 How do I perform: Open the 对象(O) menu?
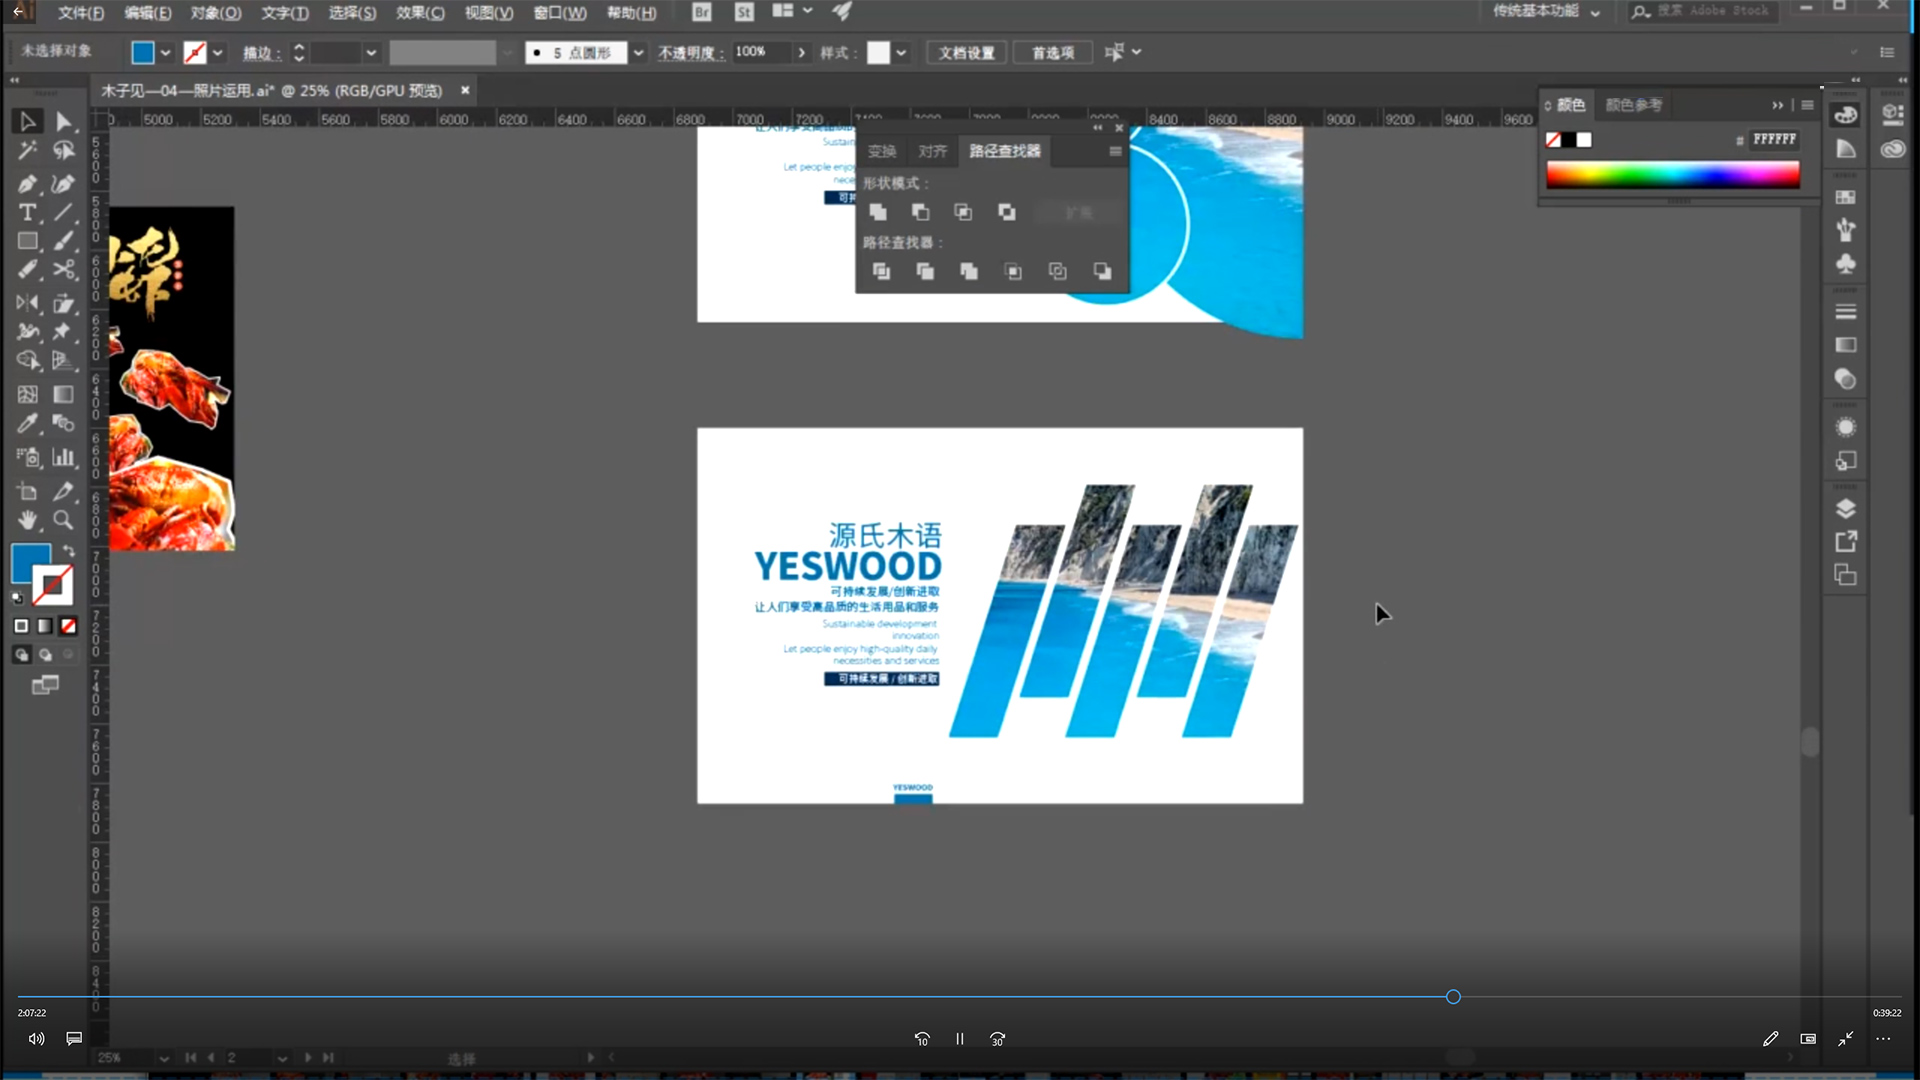tap(216, 13)
